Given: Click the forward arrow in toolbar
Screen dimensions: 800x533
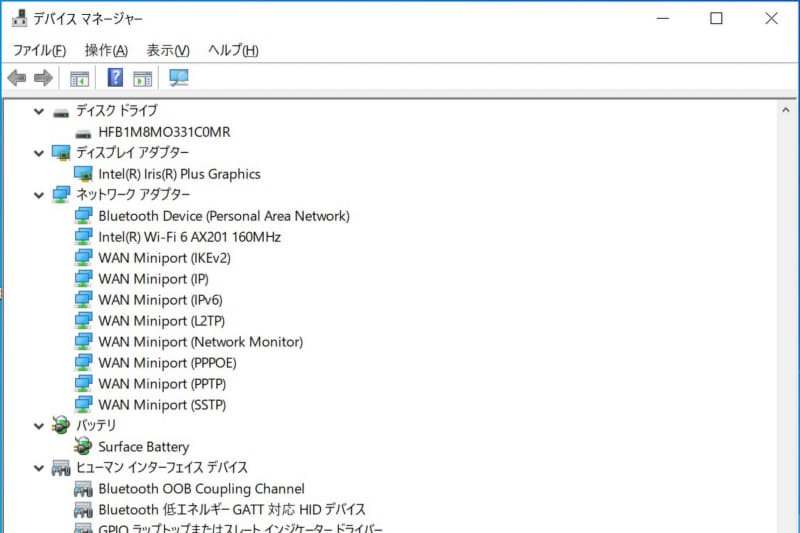Looking at the screenshot, I should point(43,78).
